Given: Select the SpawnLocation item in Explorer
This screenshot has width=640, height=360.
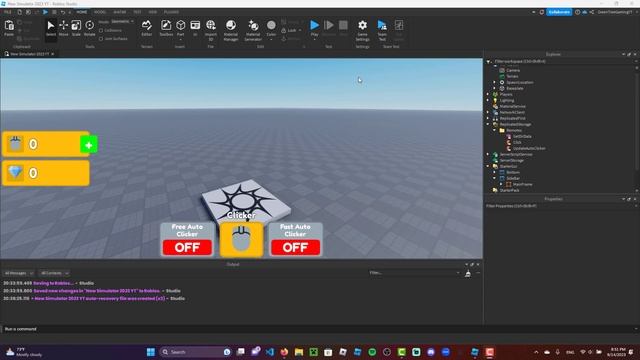Looking at the screenshot, I should pyautogui.click(x=520, y=82).
